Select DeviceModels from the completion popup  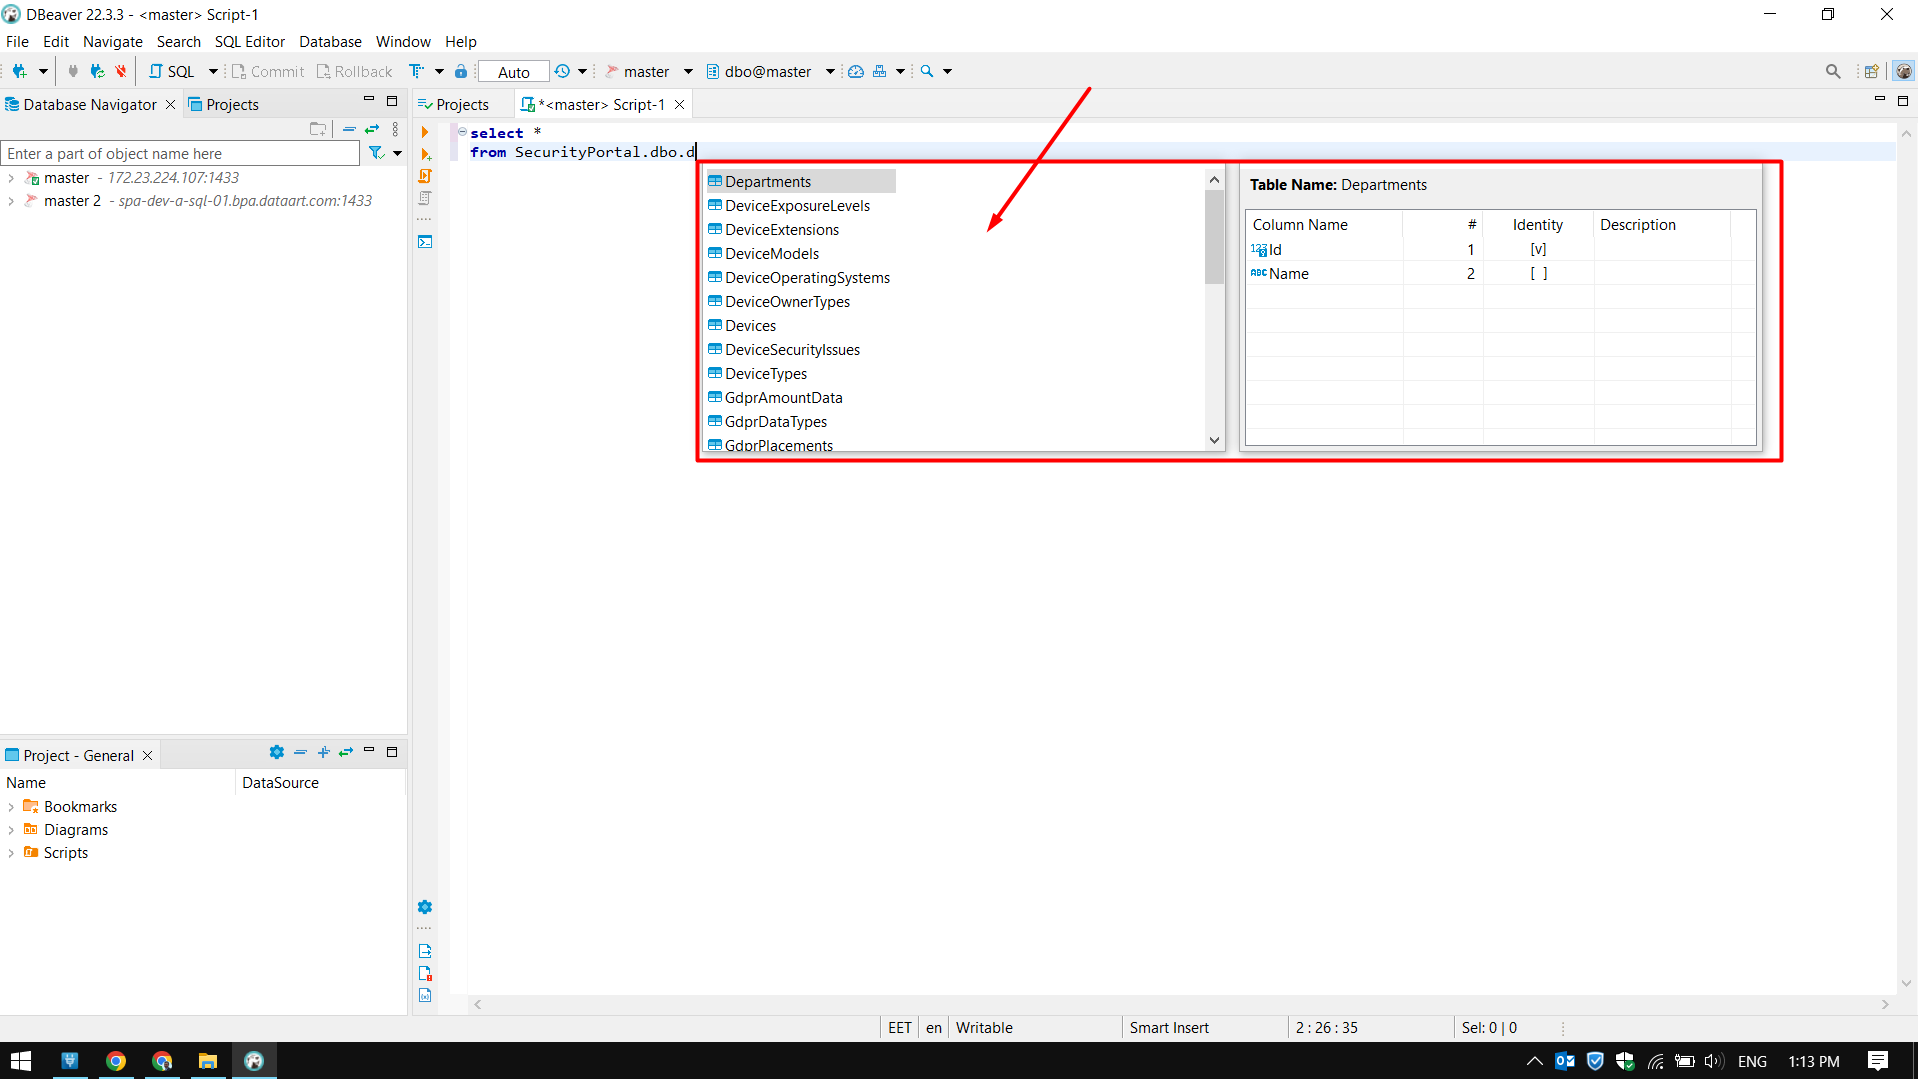tap(771, 253)
